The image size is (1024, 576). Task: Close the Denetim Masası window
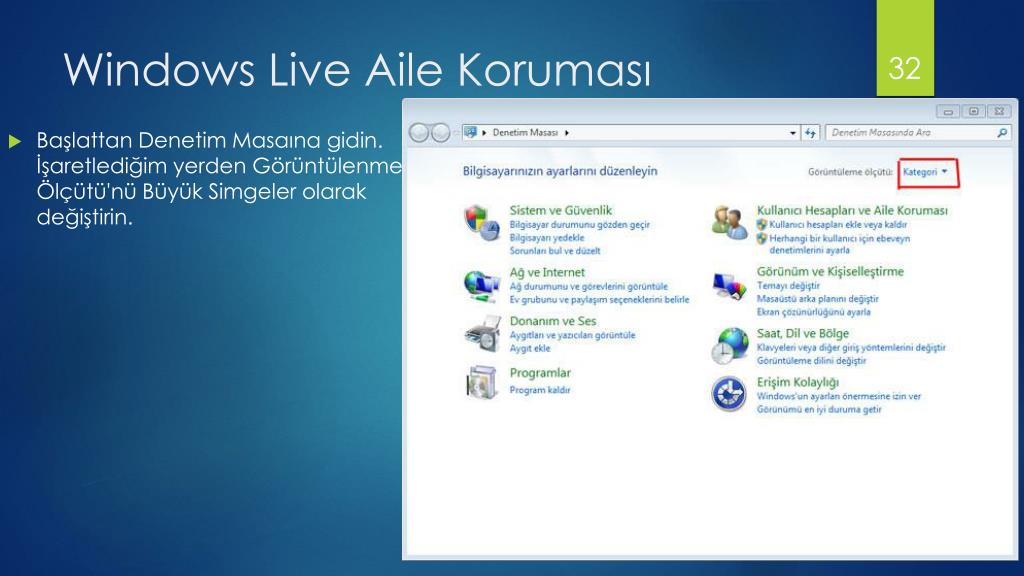999,112
